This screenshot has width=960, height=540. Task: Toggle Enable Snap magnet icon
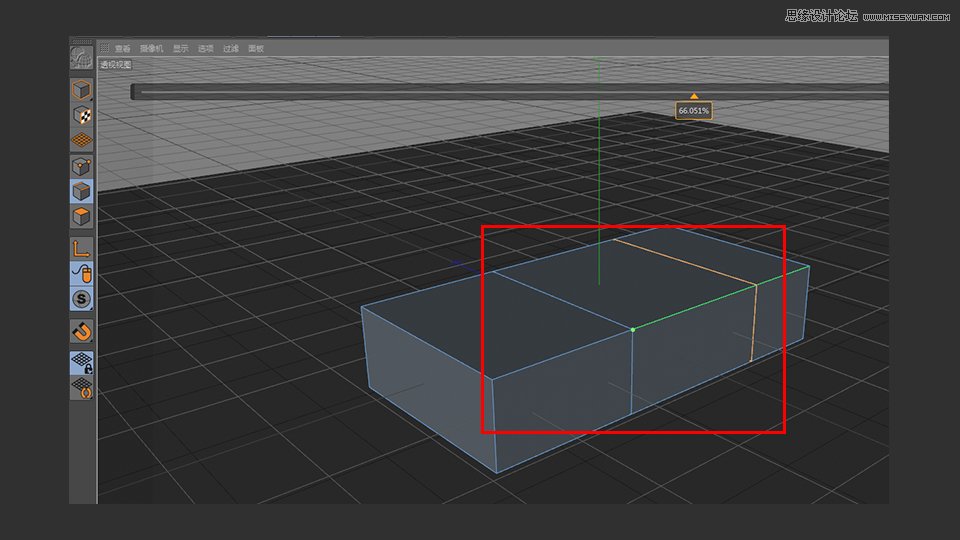click(x=81, y=331)
